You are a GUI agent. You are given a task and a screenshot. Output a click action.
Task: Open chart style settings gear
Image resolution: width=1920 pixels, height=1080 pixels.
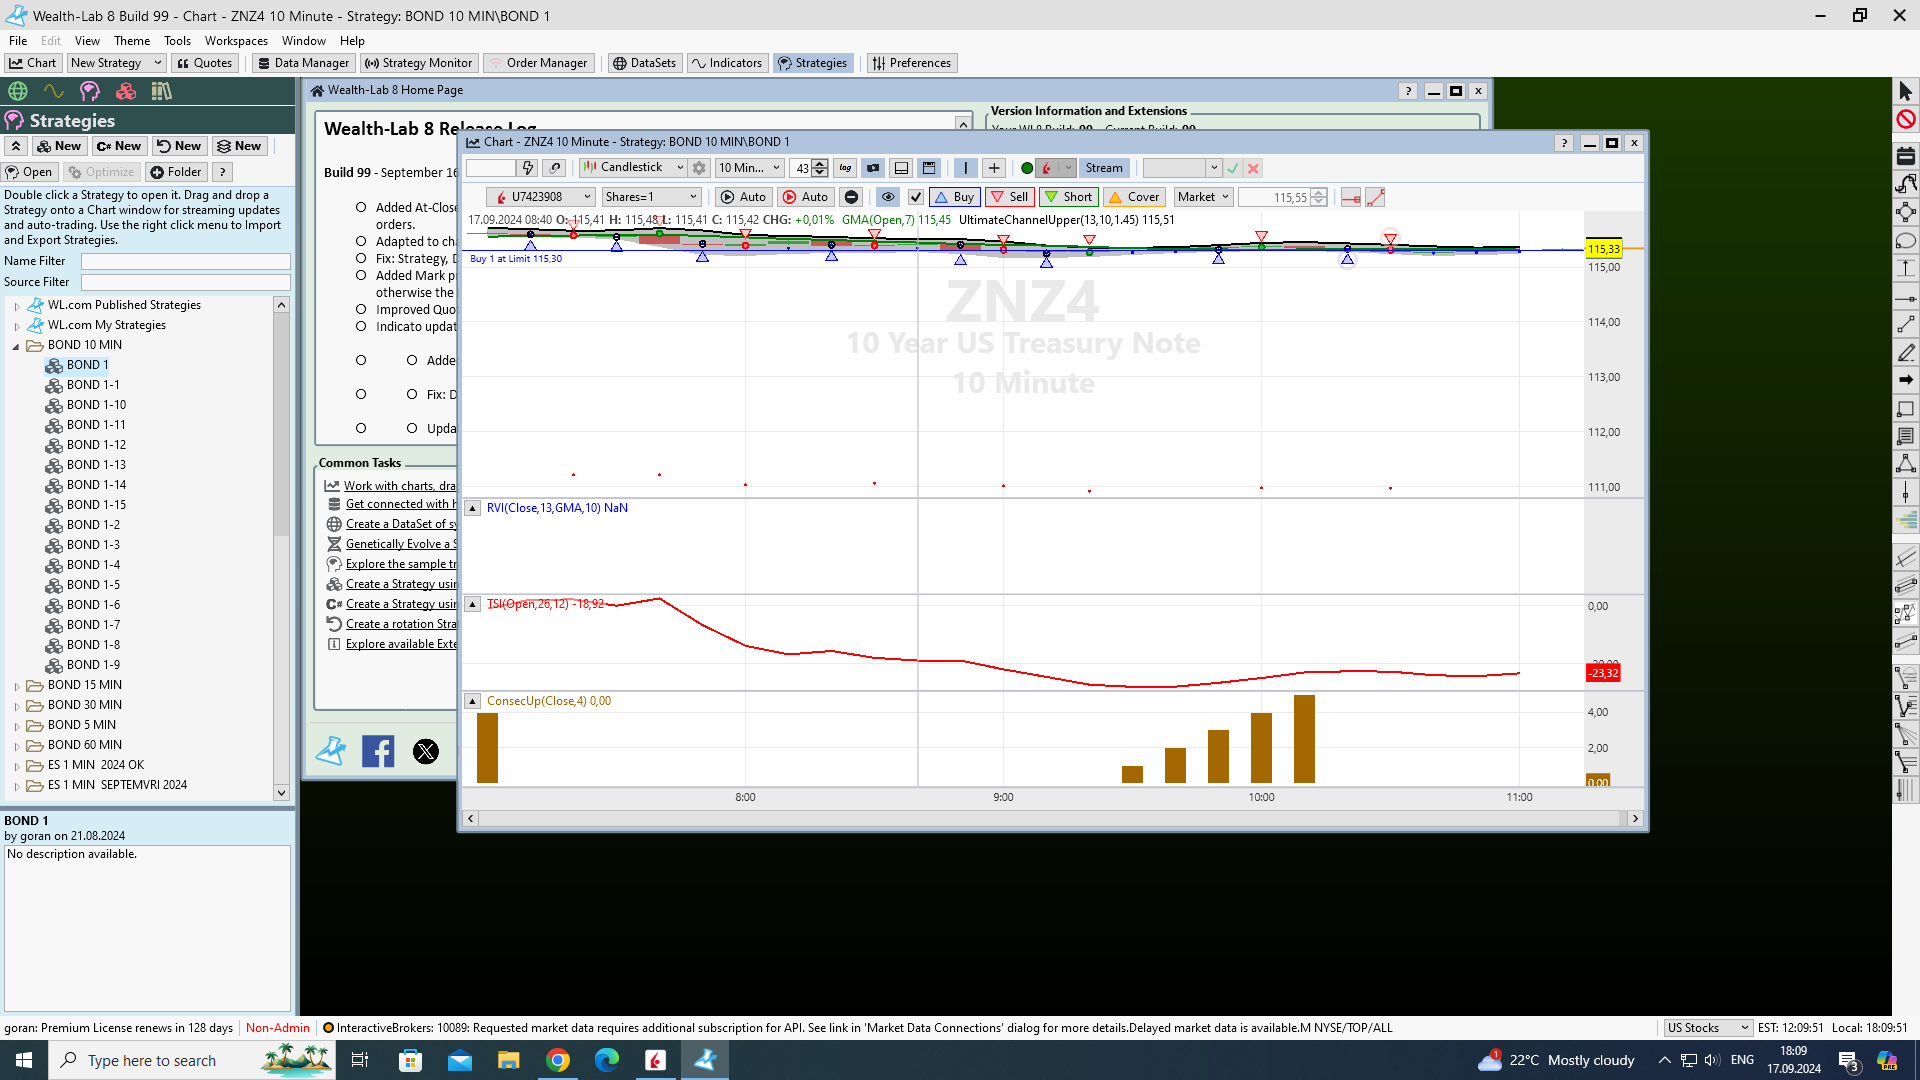699,168
